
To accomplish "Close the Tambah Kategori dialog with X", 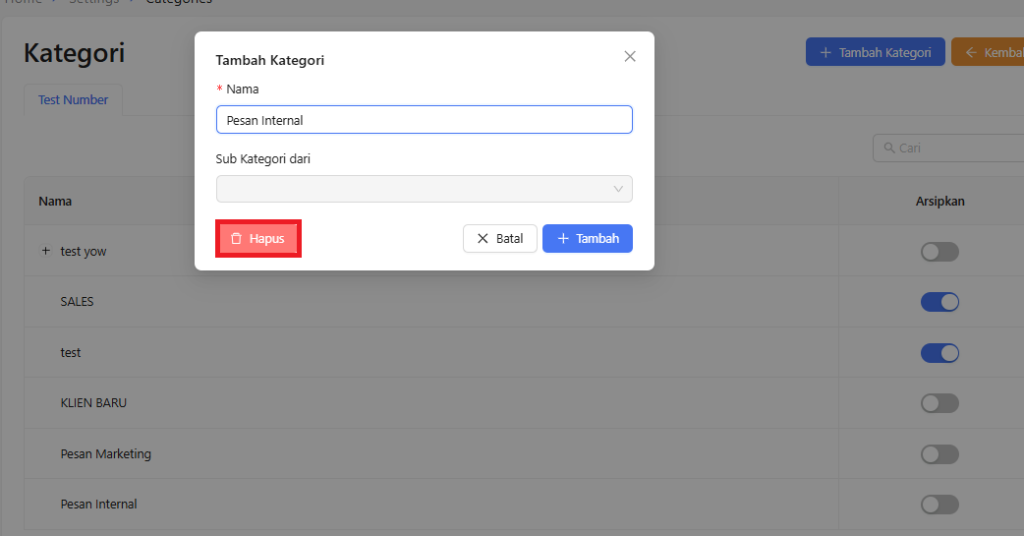I will click(x=630, y=57).
